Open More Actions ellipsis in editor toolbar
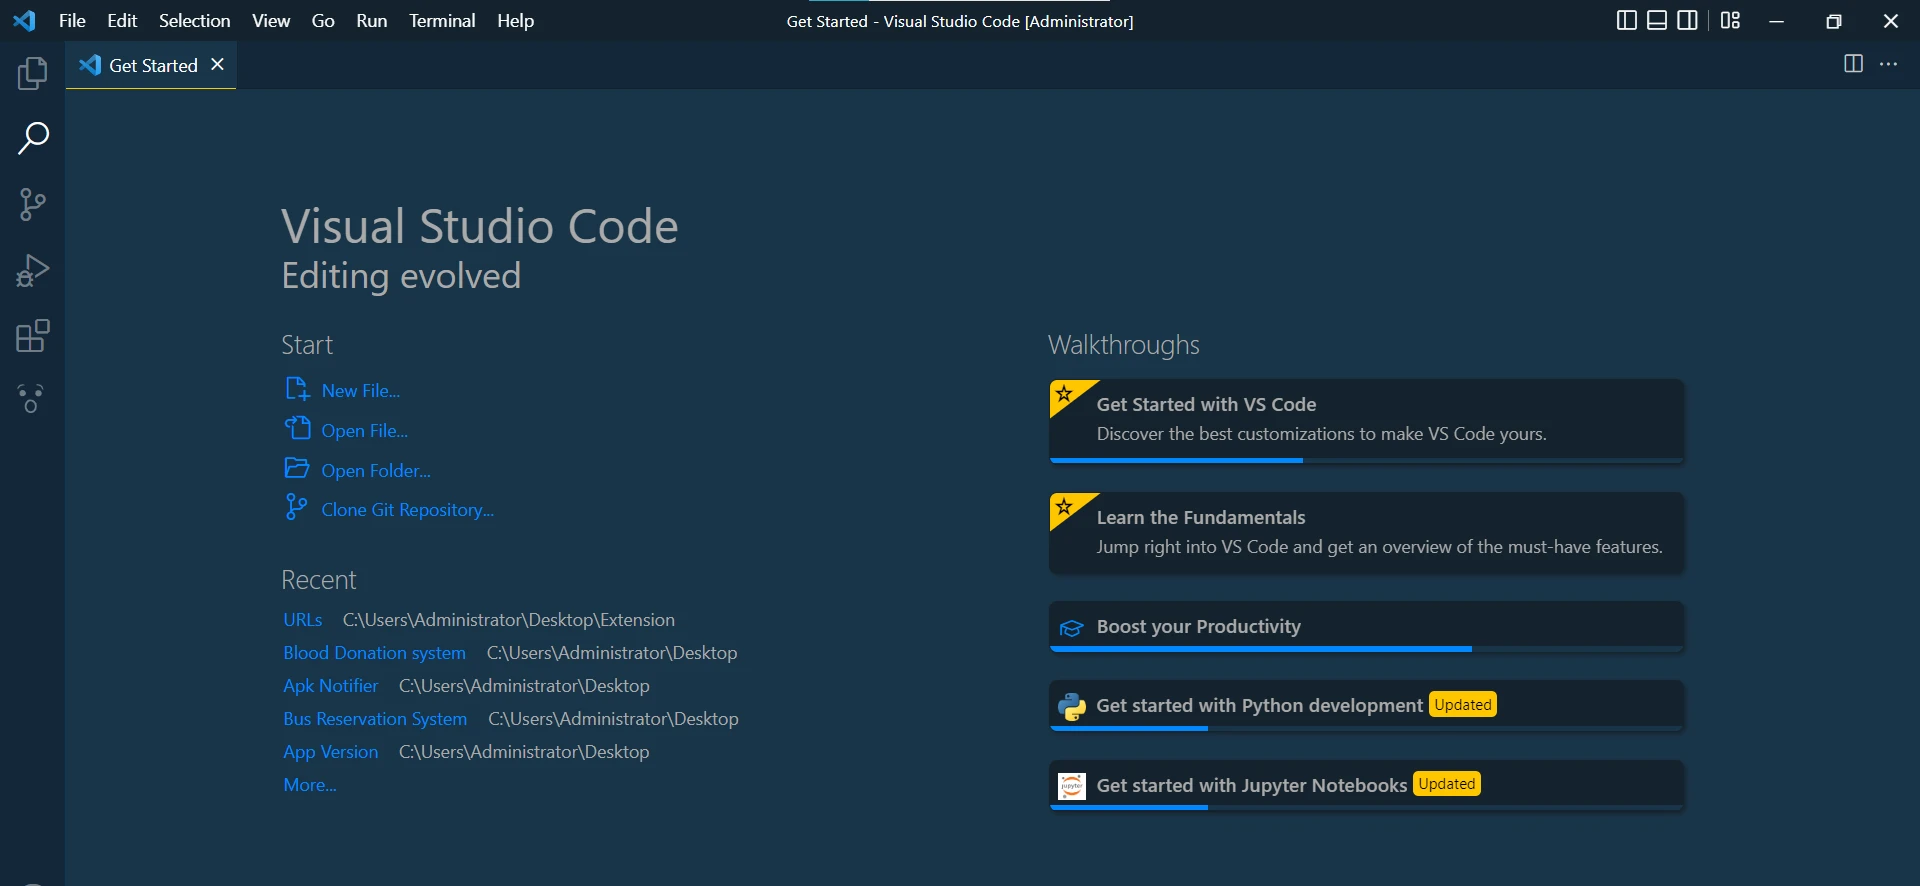 coord(1888,64)
